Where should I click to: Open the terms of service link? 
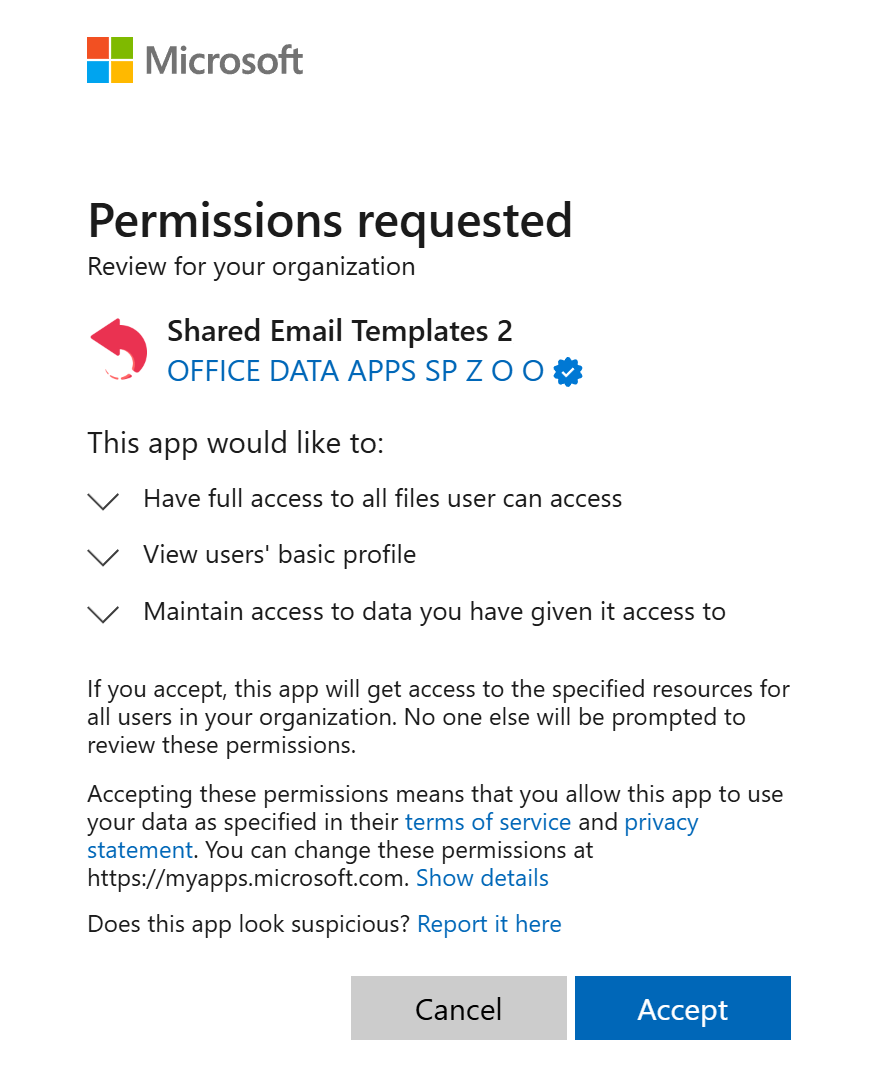pos(487,821)
